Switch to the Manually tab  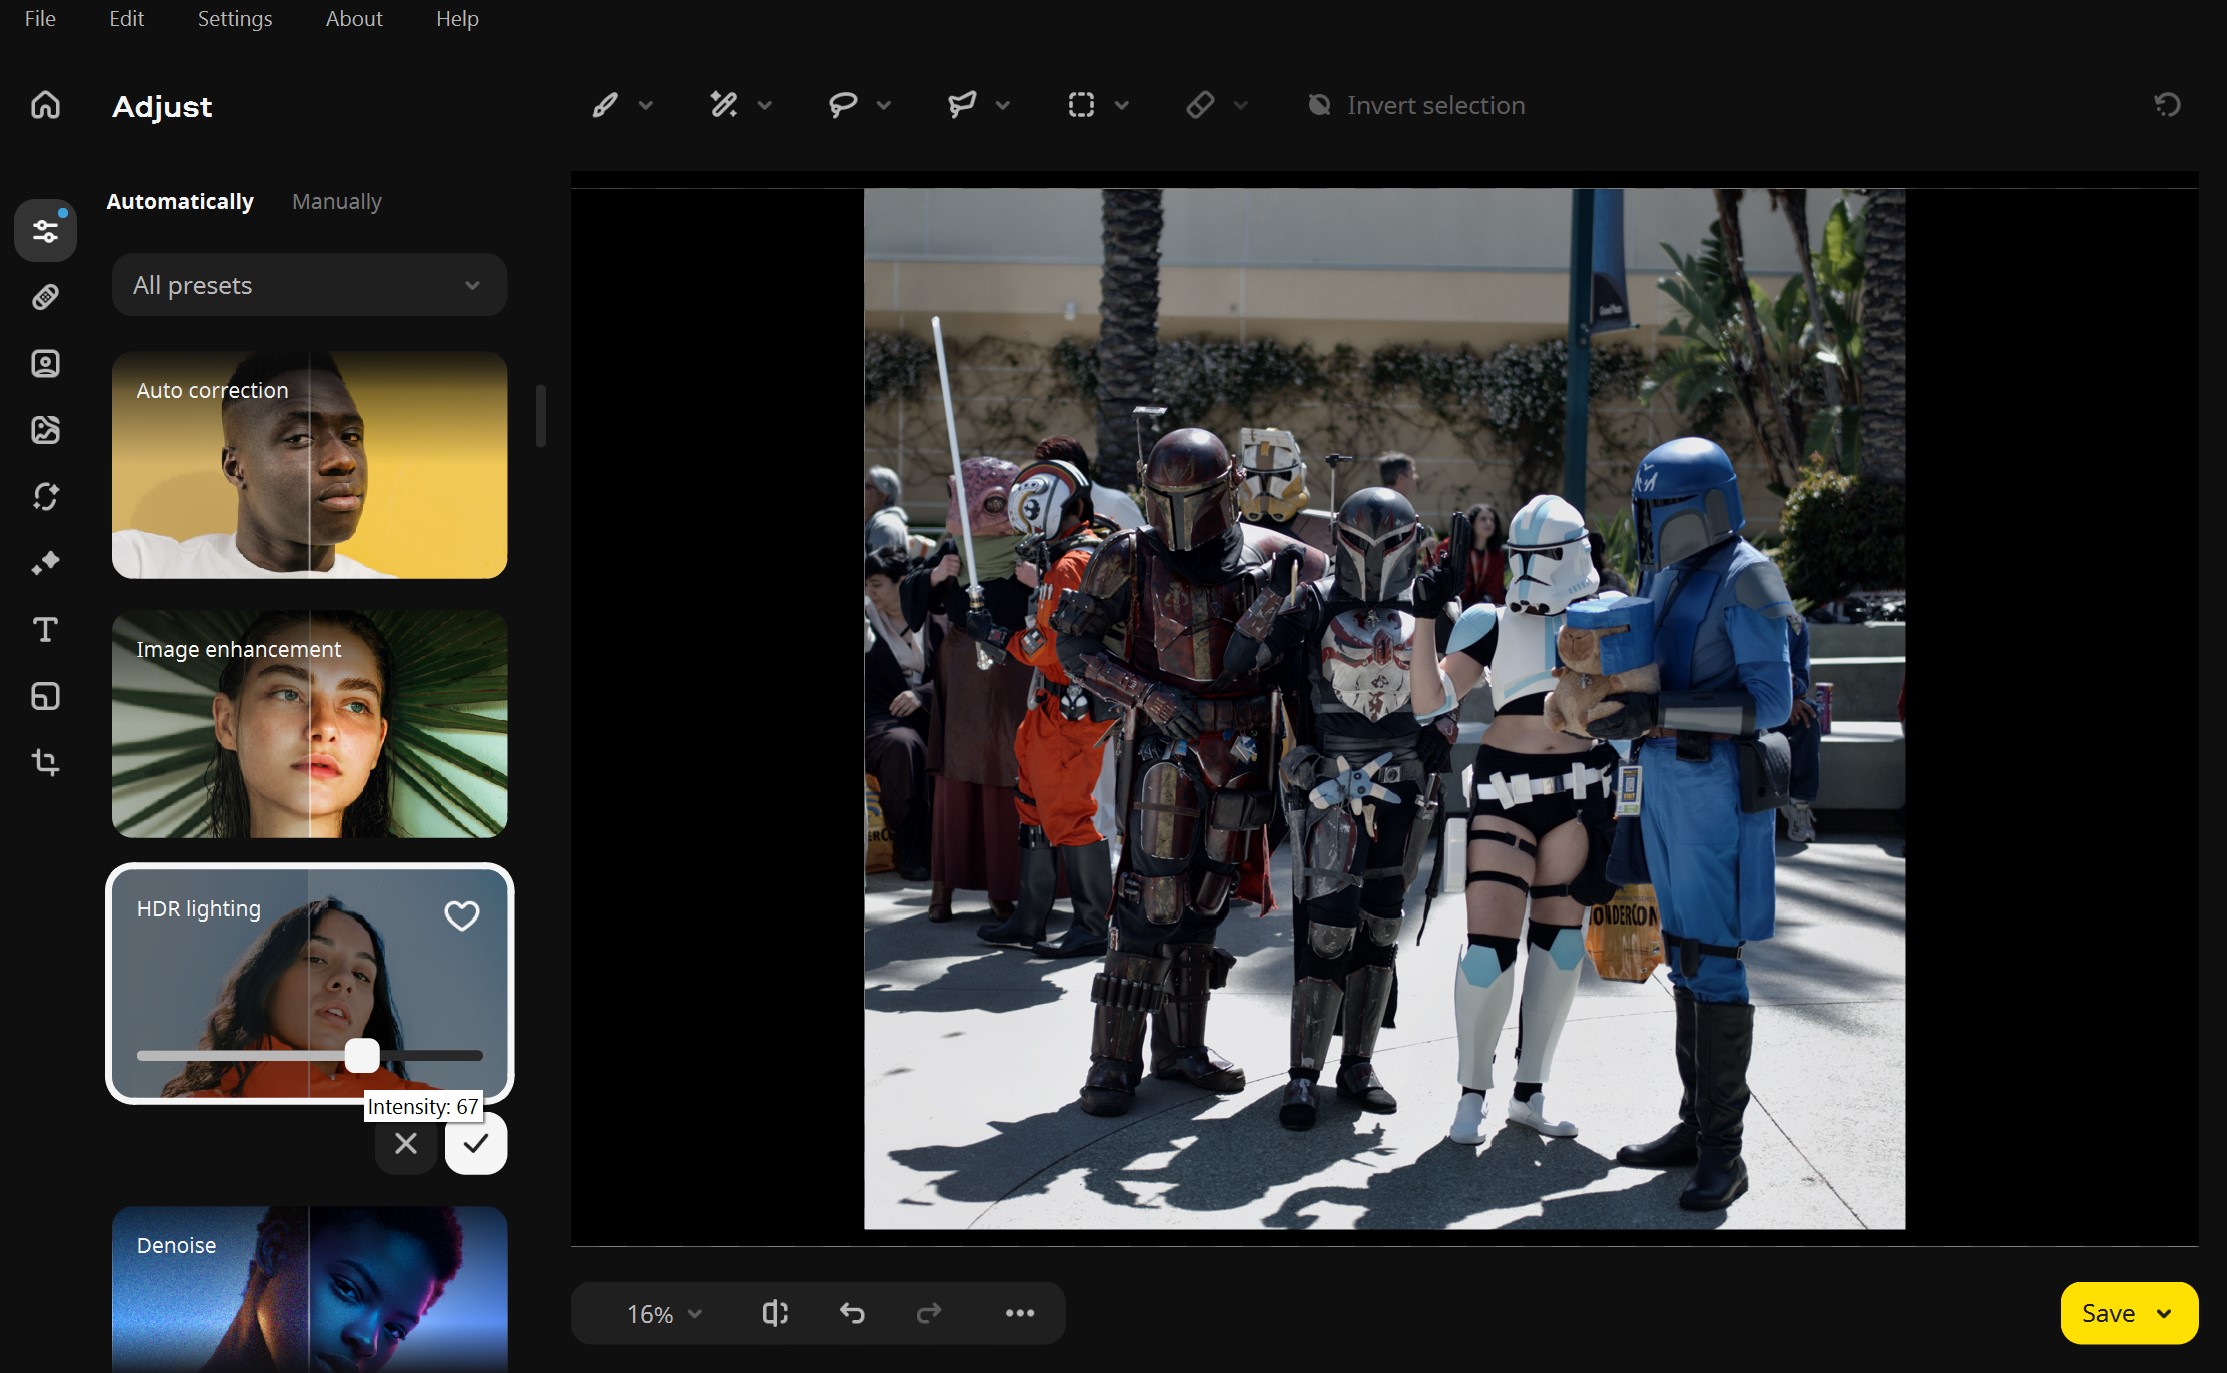(x=337, y=201)
